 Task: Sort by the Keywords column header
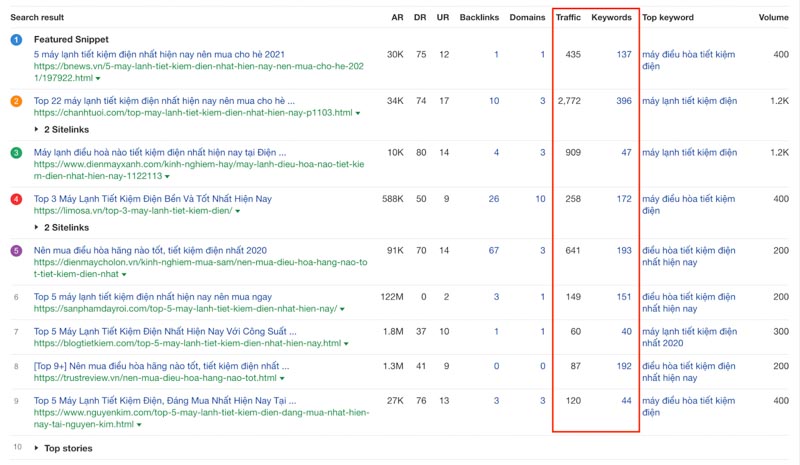[x=611, y=17]
